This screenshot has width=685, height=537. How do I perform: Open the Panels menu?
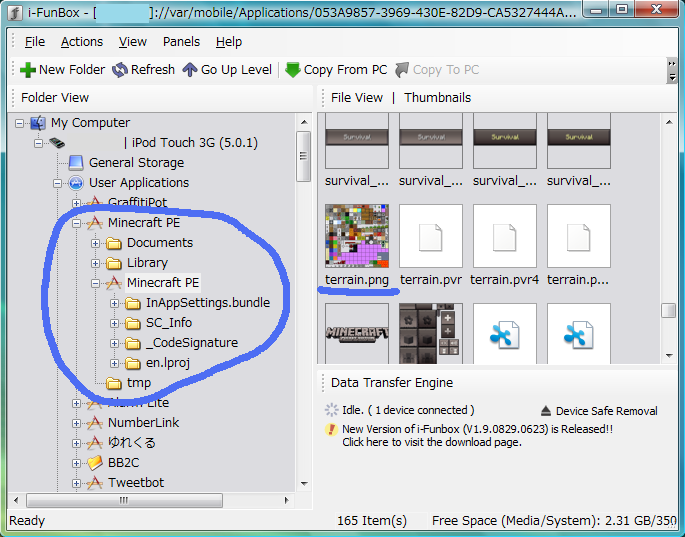click(181, 42)
